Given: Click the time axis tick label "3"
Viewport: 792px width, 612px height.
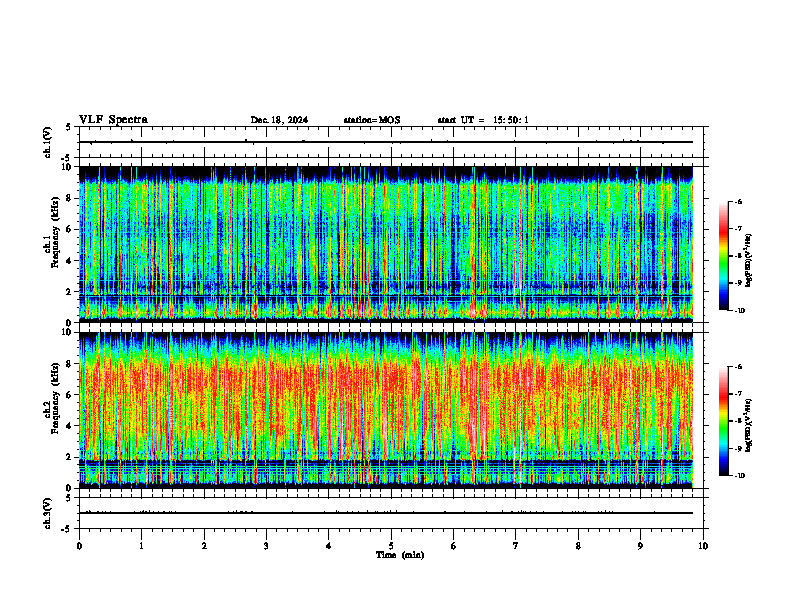Looking at the screenshot, I should 266,546.
